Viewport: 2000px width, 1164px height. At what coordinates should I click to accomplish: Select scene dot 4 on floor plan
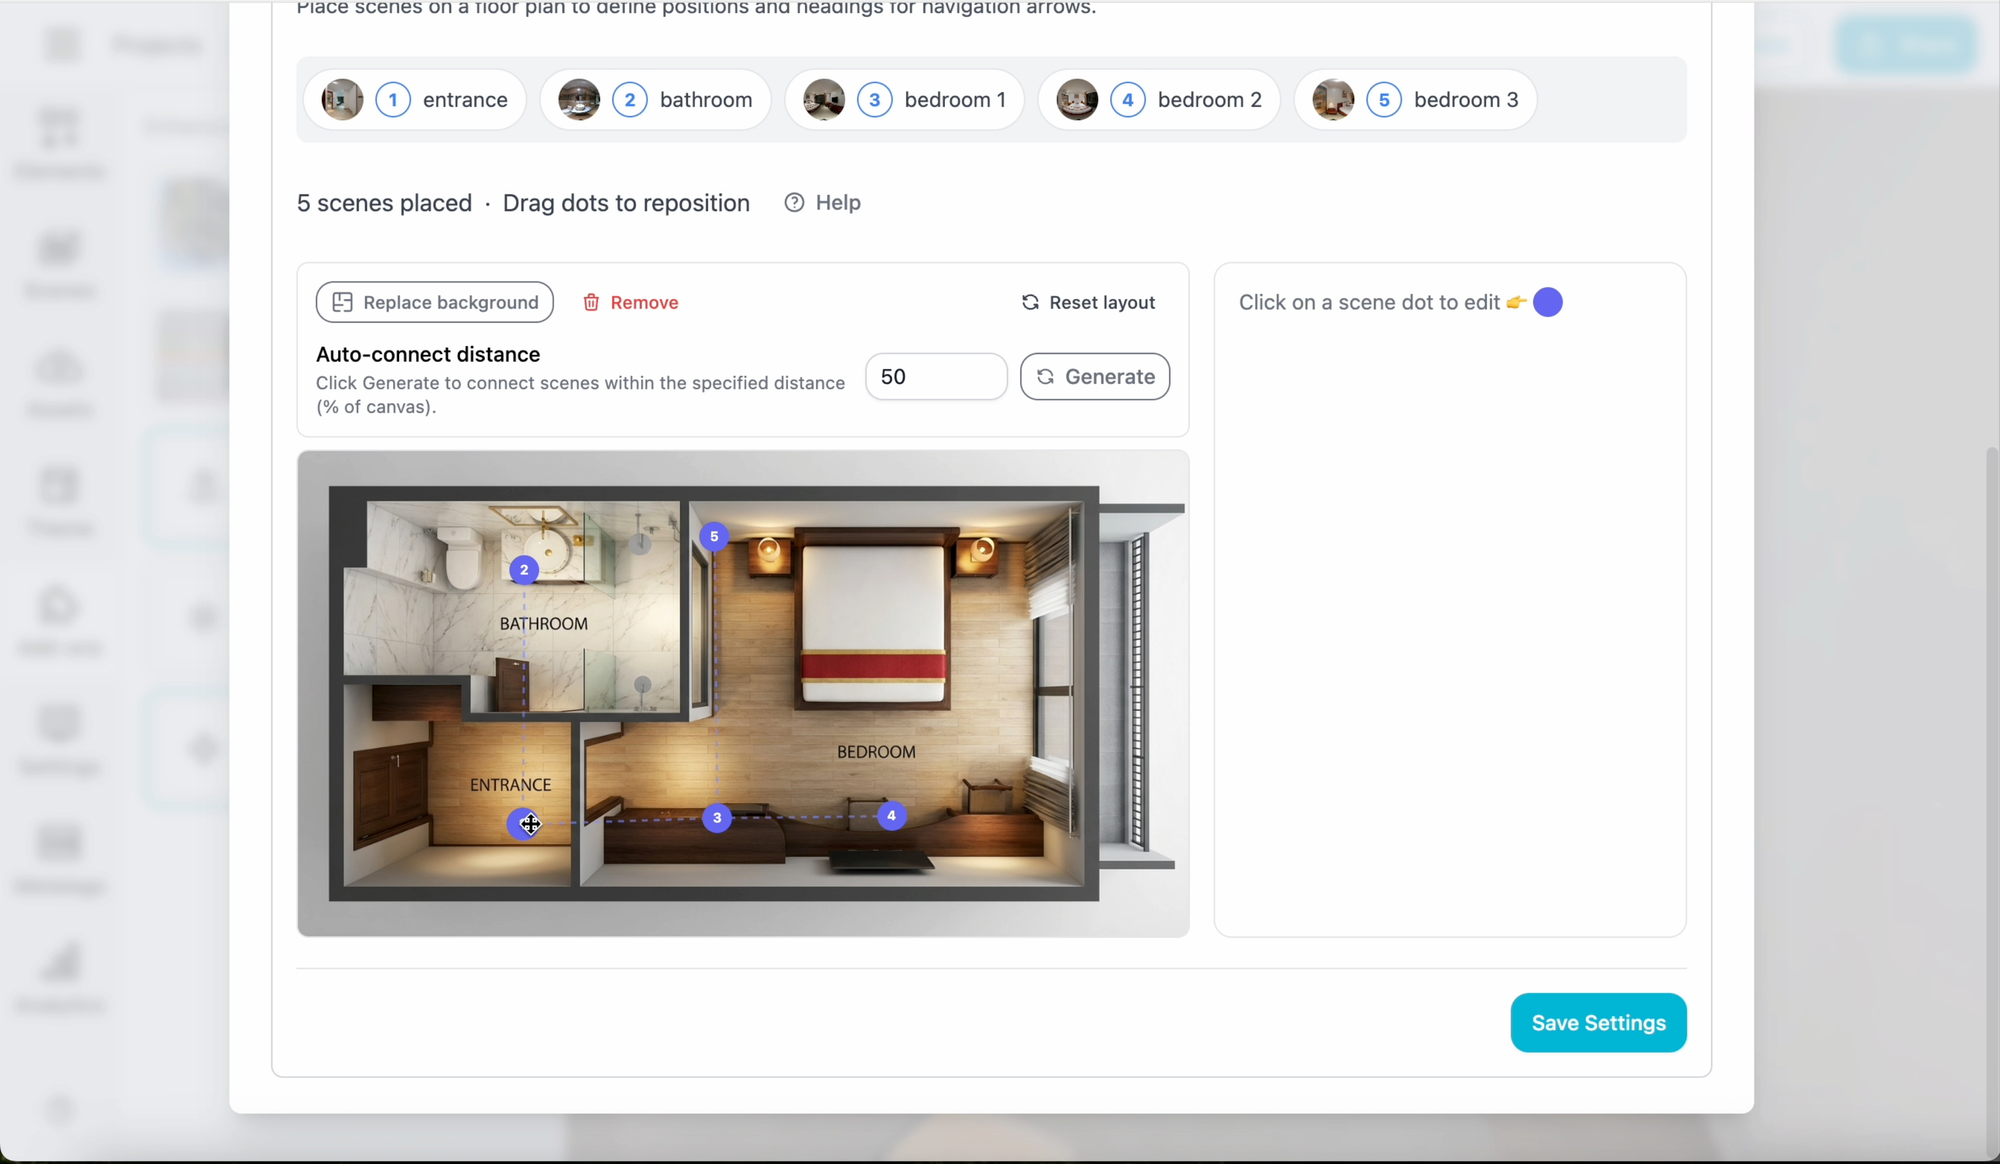(x=891, y=816)
